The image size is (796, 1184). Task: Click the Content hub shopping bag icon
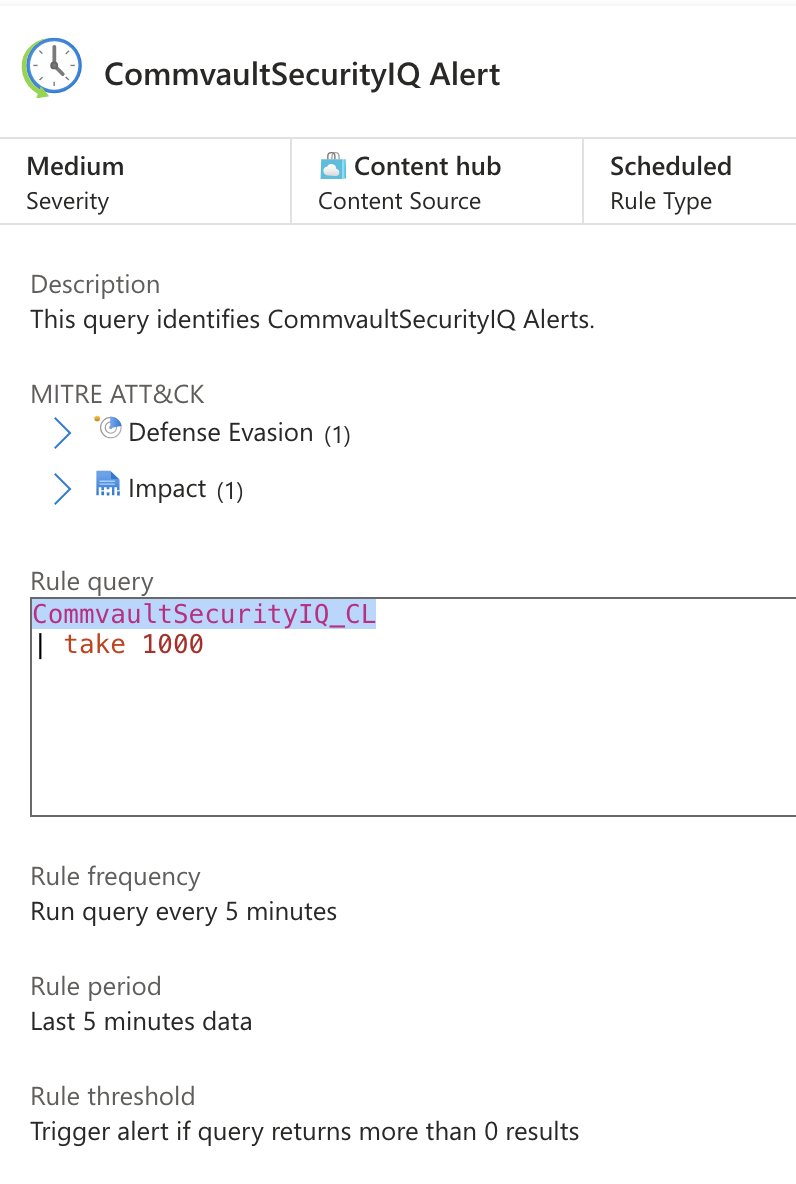tap(332, 165)
